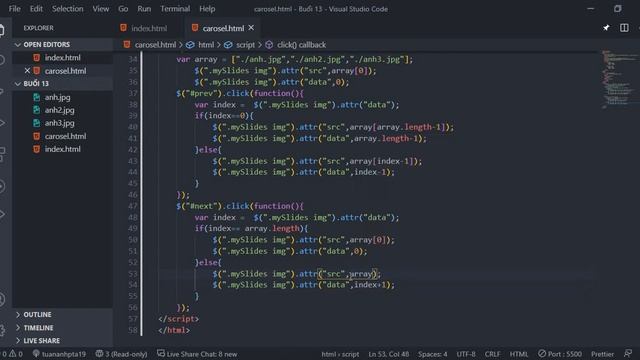The image size is (640, 360).
Task: Click the pin icon in editor toolbar
Action: 607,28
